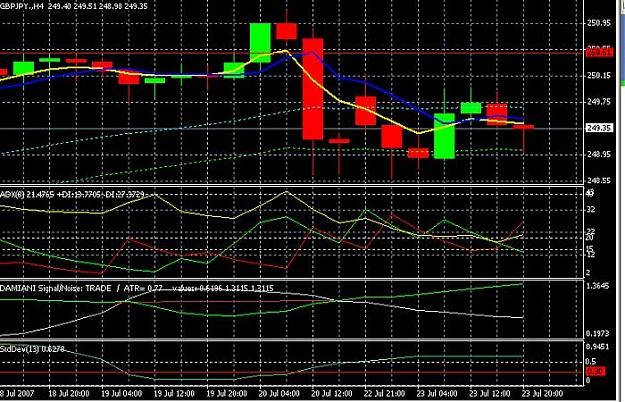The image size is (625, 402).
Task: Click the 19 Jul 04:00 time label
Action: click(x=122, y=394)
